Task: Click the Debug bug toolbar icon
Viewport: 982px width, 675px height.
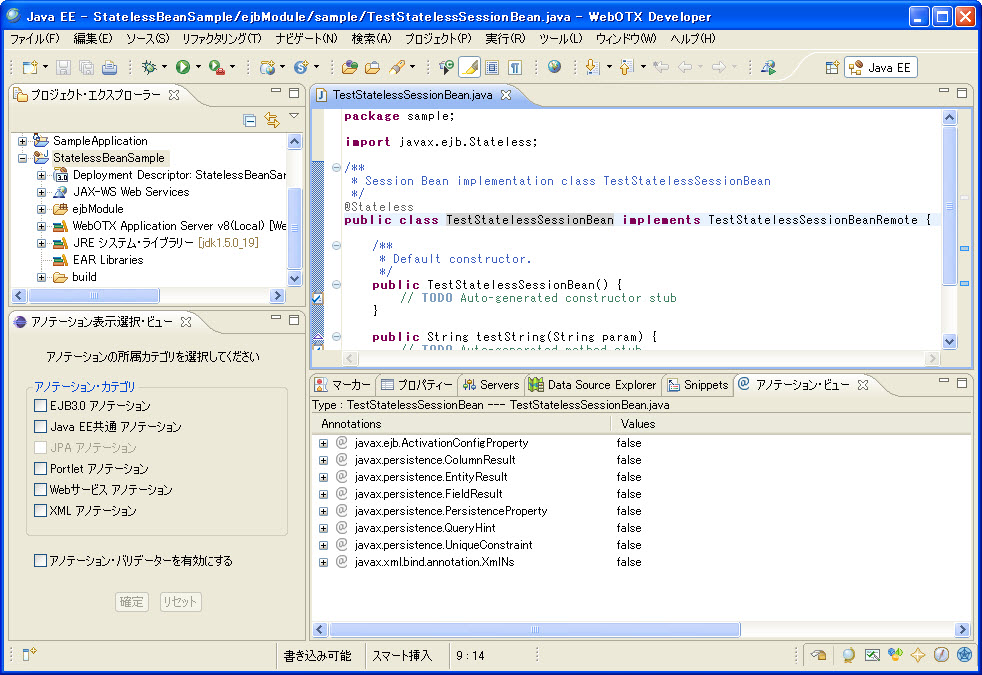Action: (x=149, y=67)
